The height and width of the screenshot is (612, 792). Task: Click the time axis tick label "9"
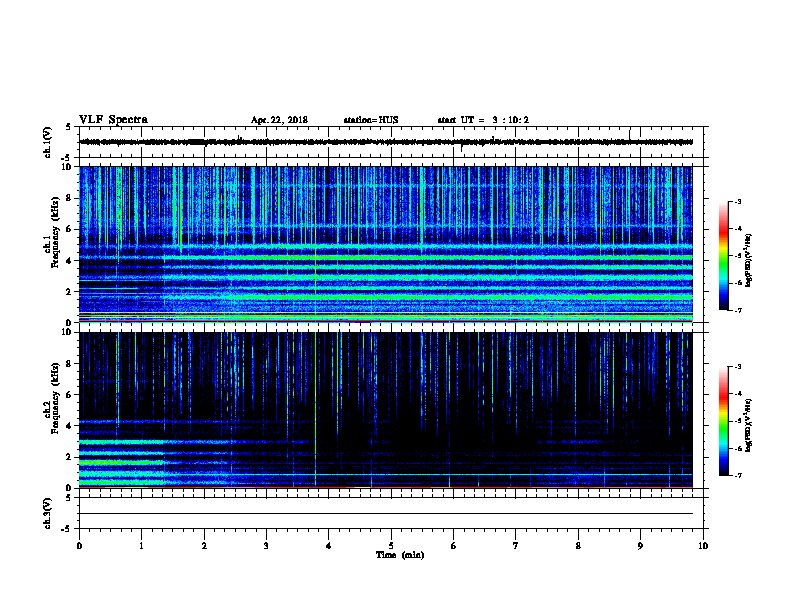click(640, 546)
